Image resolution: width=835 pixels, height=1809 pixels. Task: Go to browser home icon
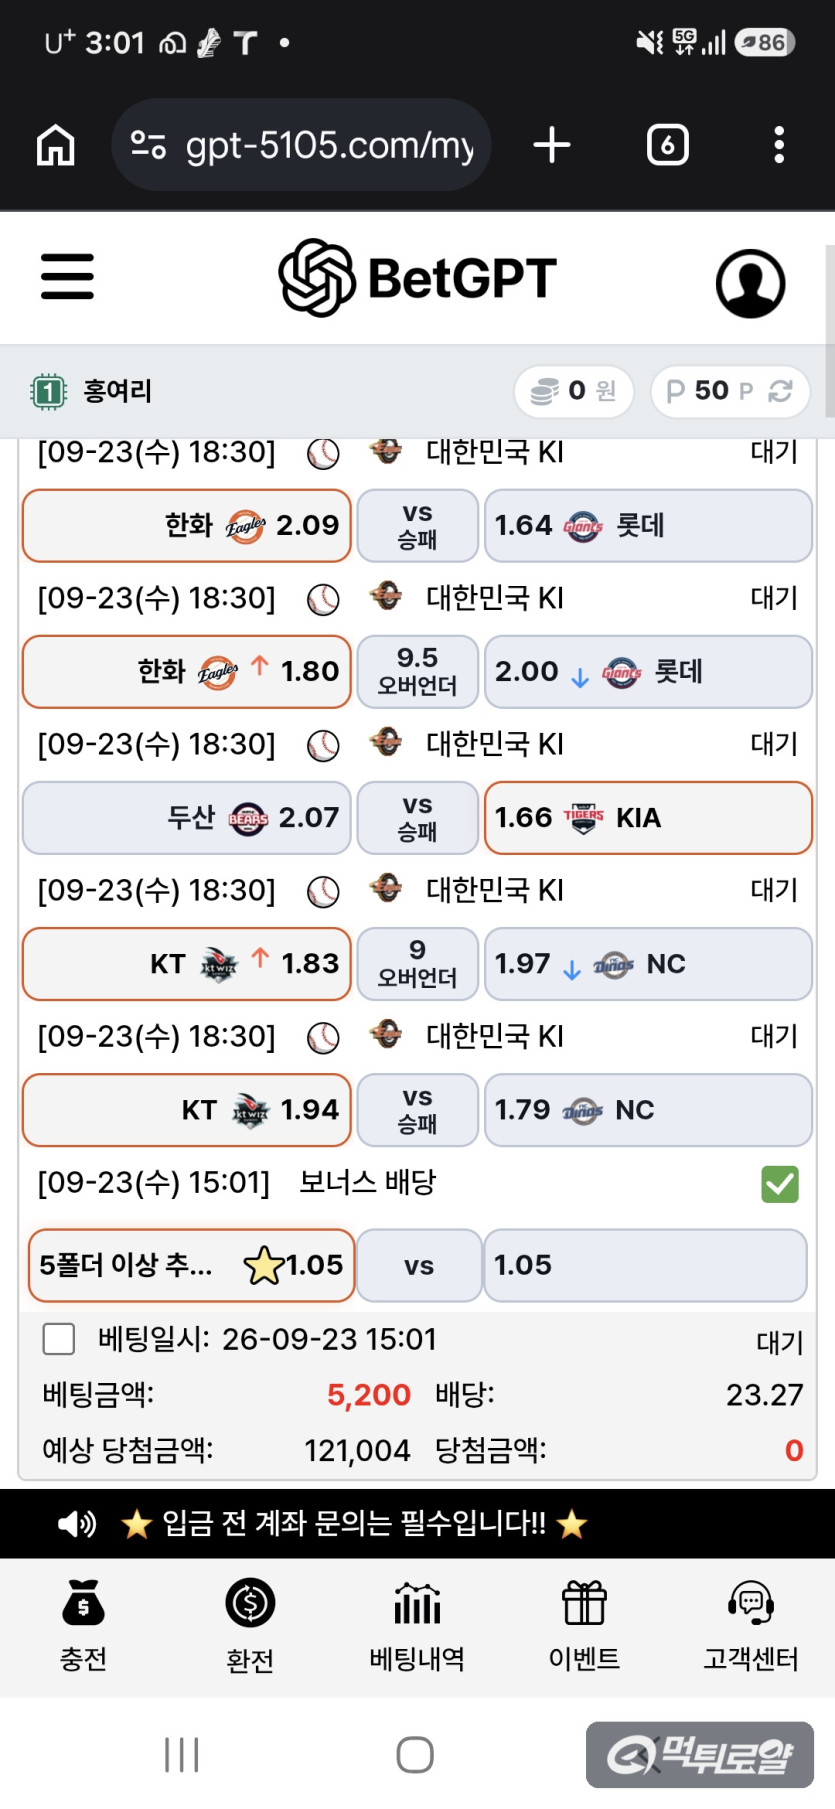pos(56,145)
